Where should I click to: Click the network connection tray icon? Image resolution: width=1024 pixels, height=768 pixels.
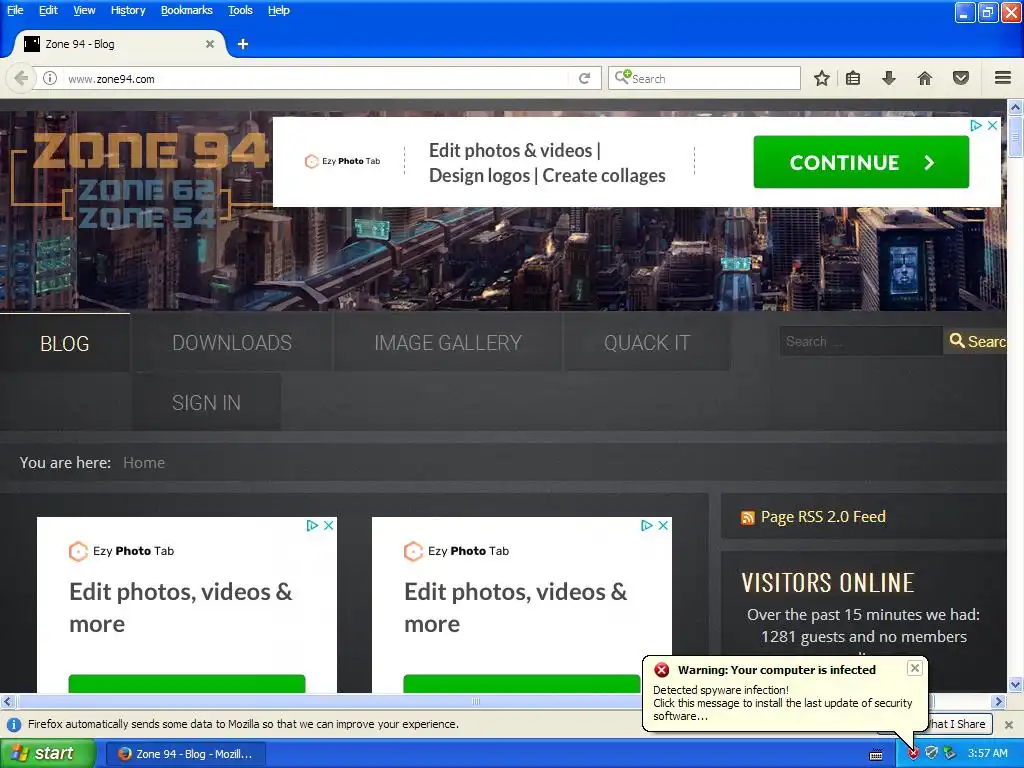tap(950, 753)
